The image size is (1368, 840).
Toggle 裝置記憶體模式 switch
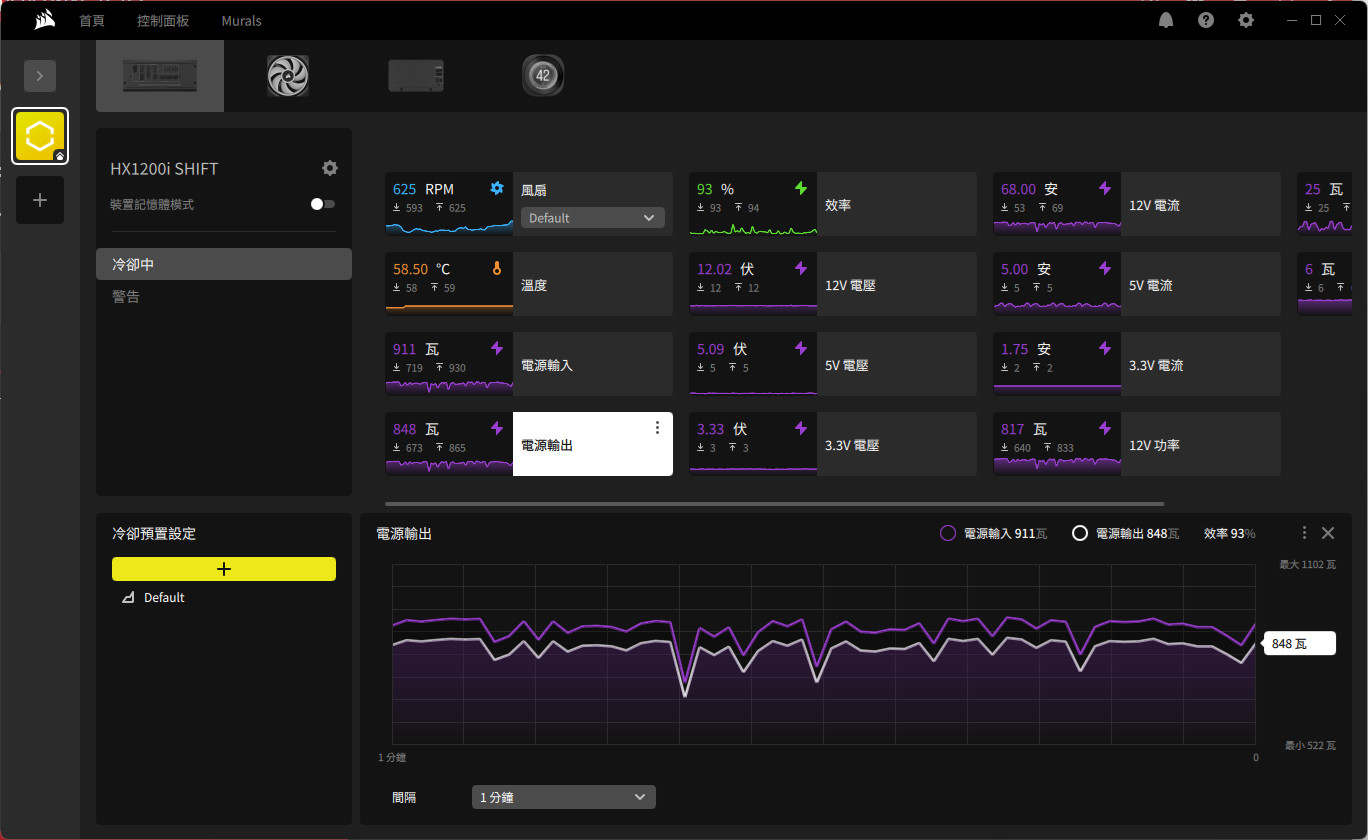(323, 204)
